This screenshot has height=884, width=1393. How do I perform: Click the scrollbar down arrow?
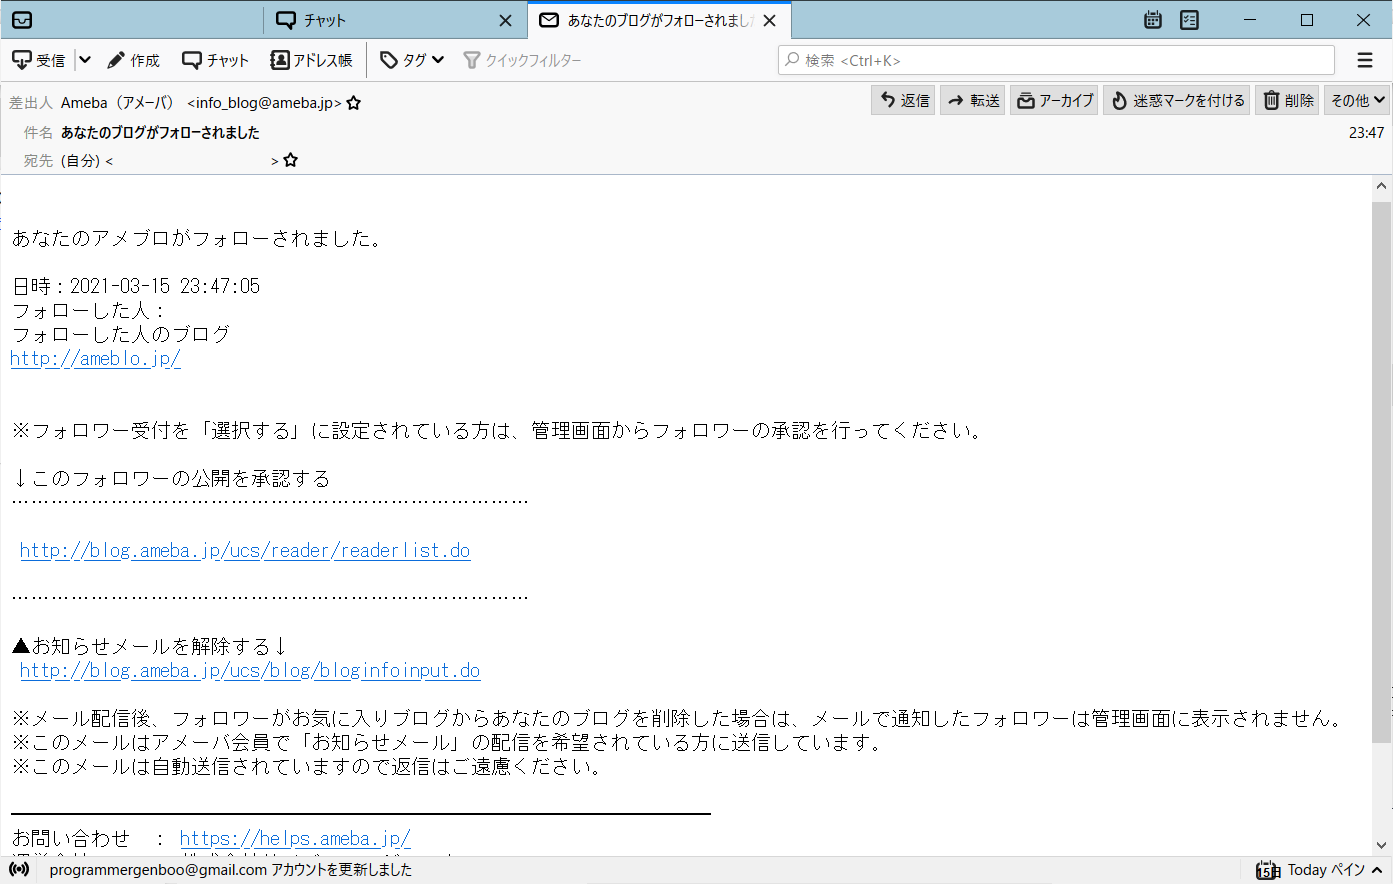coord(1382,845)
